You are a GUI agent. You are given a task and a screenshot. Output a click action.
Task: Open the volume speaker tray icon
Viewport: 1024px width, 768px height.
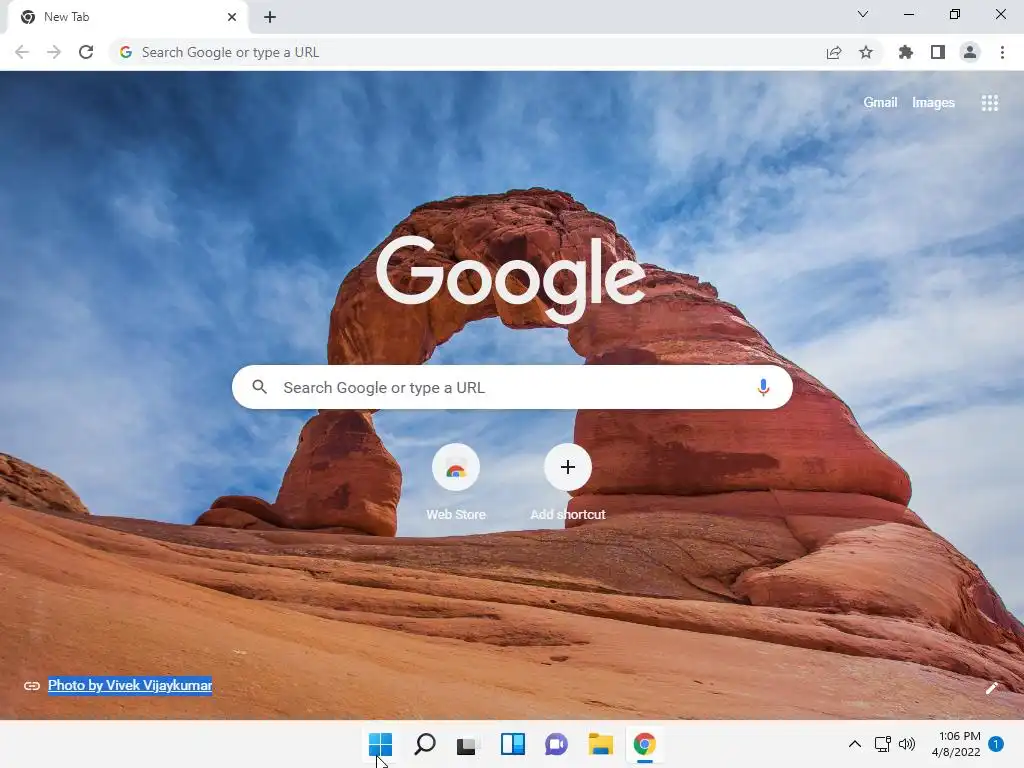pos(907,744)
